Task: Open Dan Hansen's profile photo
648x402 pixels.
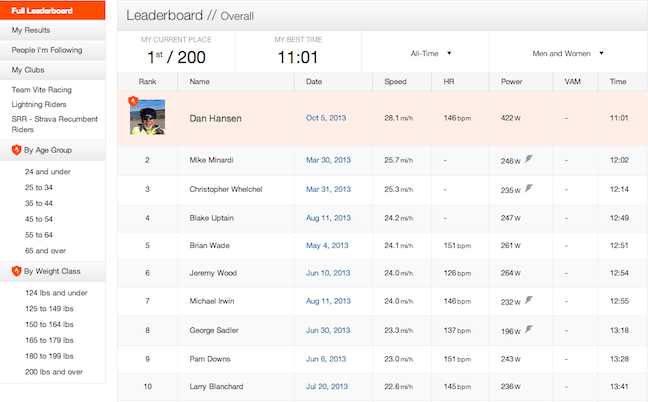Action: tap(147, 117)
